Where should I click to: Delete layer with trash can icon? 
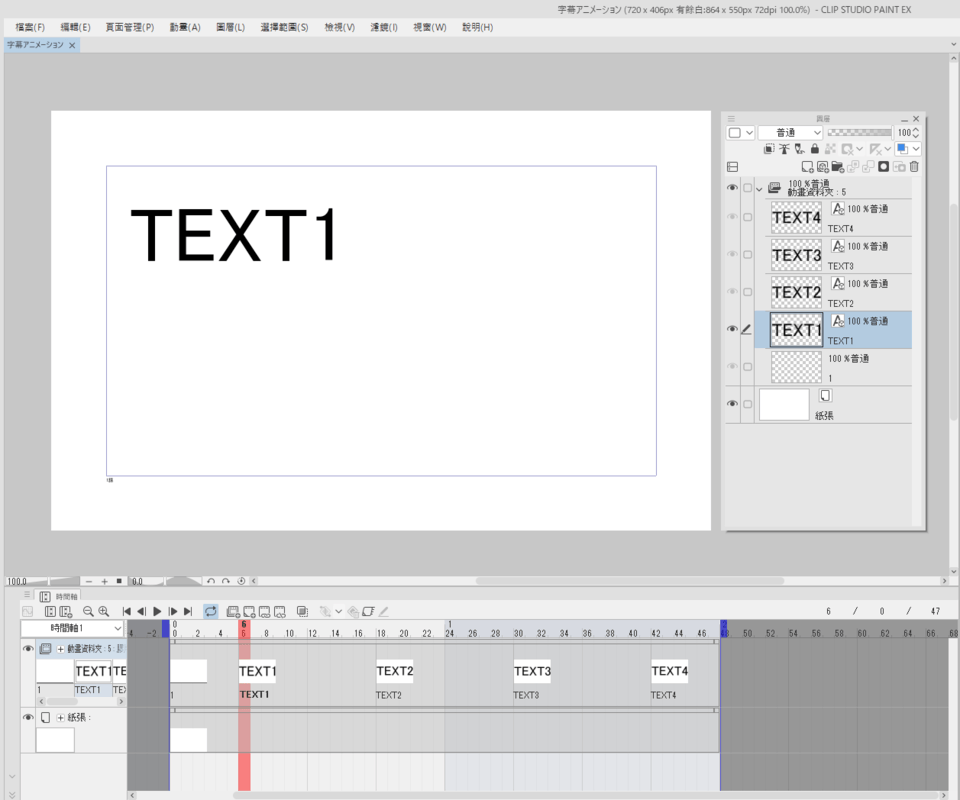point(914,166)
